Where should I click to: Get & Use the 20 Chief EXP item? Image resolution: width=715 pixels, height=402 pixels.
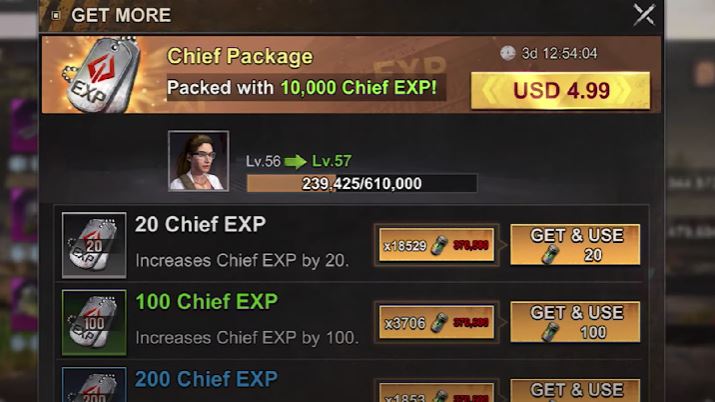tap(575, 245)
